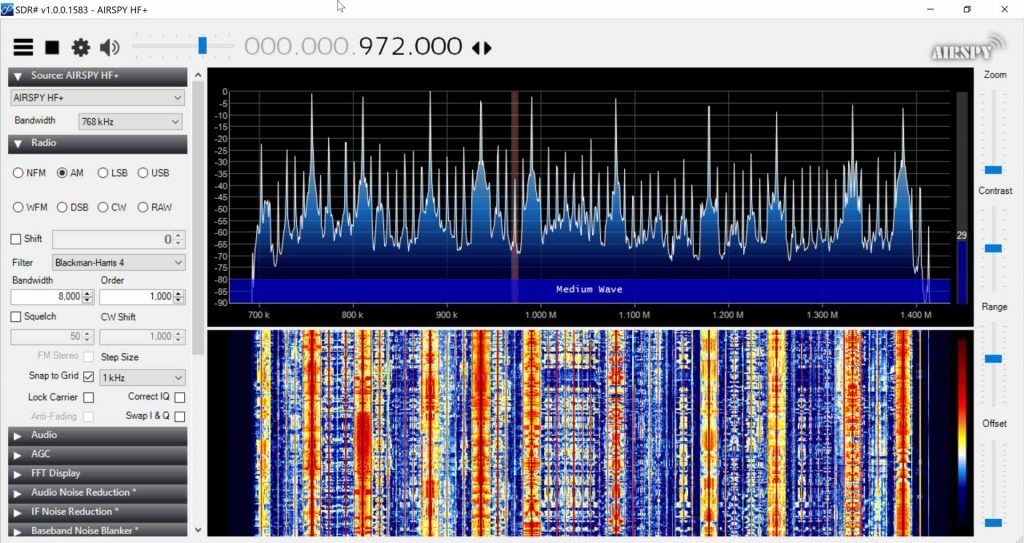Select the NFM radio mode
The height and width of the screenshot is (543, 1024).
click(18, 173)
